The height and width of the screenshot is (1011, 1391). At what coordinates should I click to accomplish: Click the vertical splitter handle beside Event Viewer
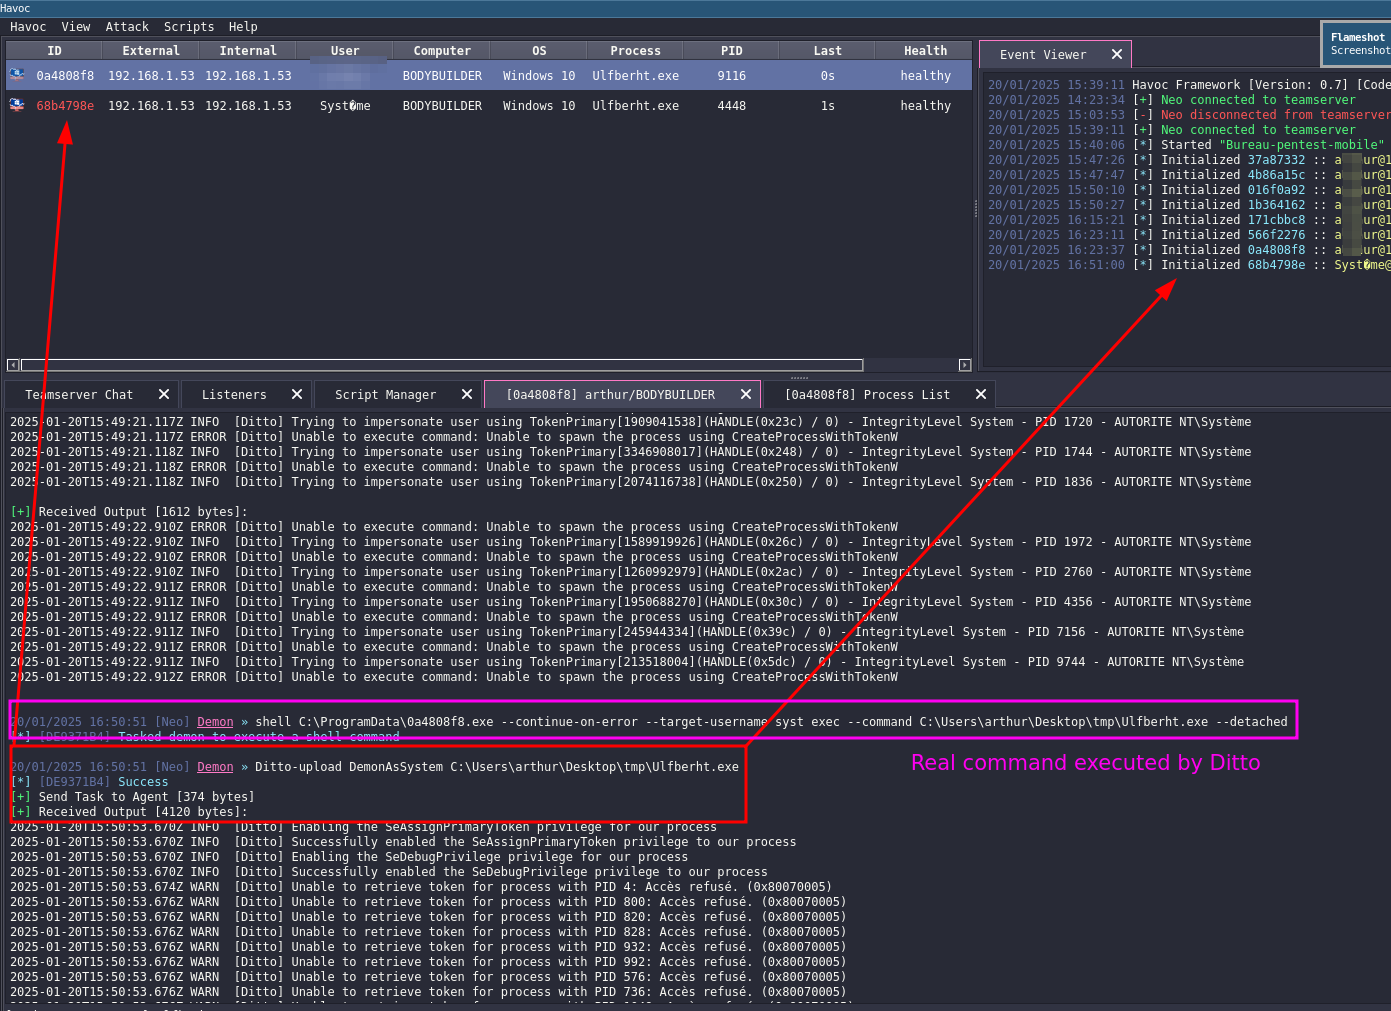point(976,208)
